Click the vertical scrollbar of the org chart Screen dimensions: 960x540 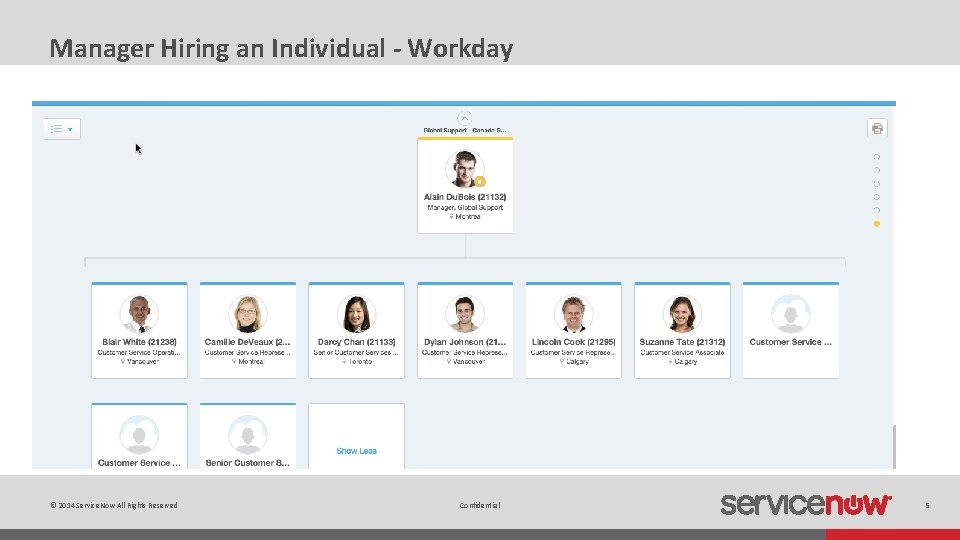(894, 447)
